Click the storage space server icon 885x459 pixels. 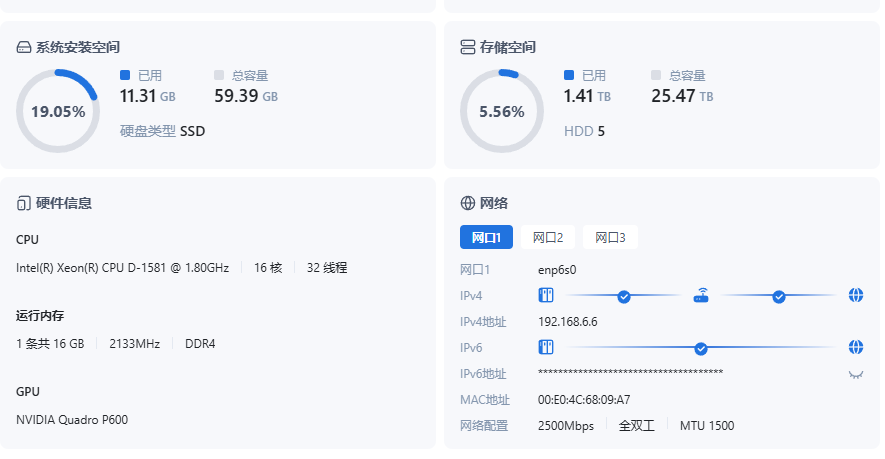pyautogui.click(x=468, y=47)
